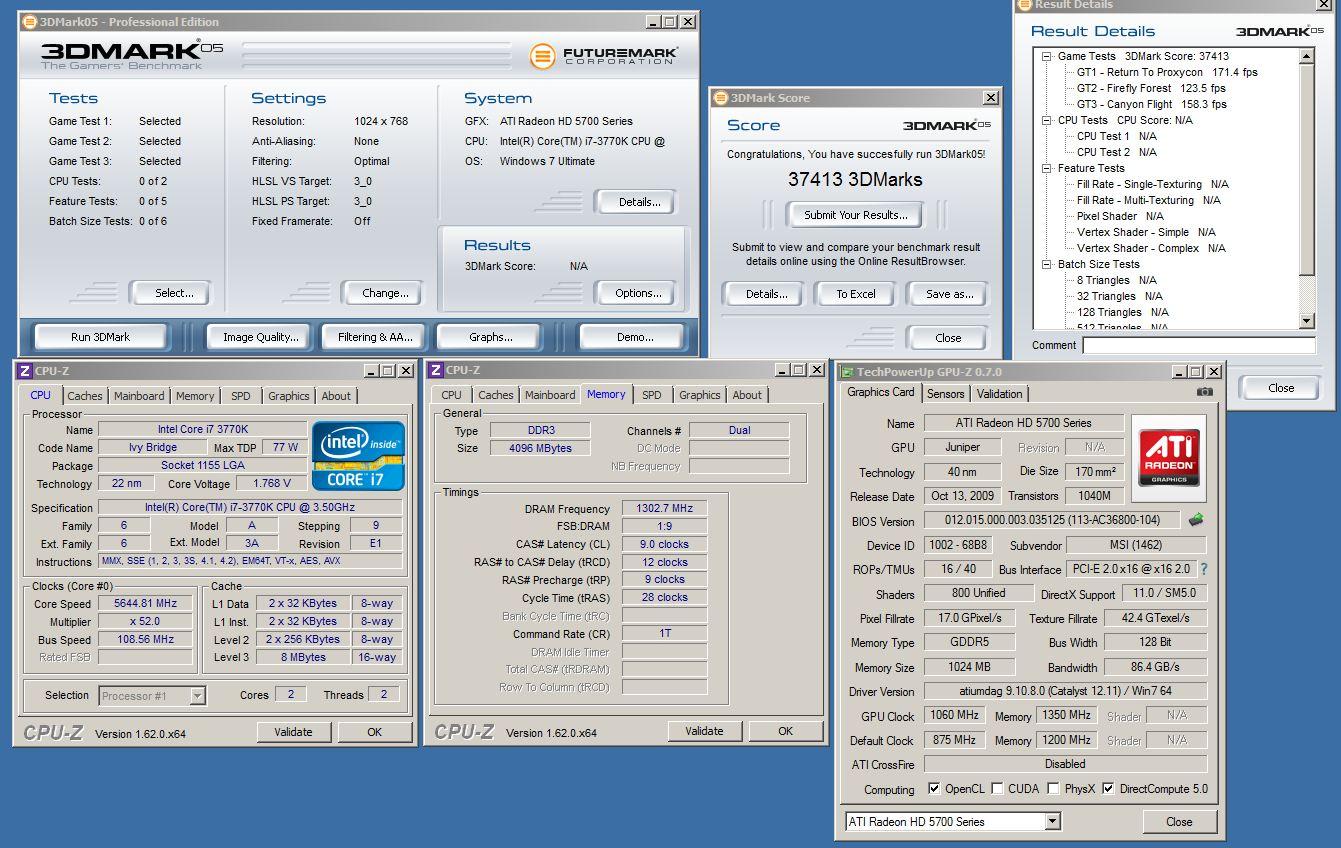Open Mainboard tab in CPU-Z CPU window
Image resolution: width=1341 pixels, height=848 pixels.
(139, 396)
